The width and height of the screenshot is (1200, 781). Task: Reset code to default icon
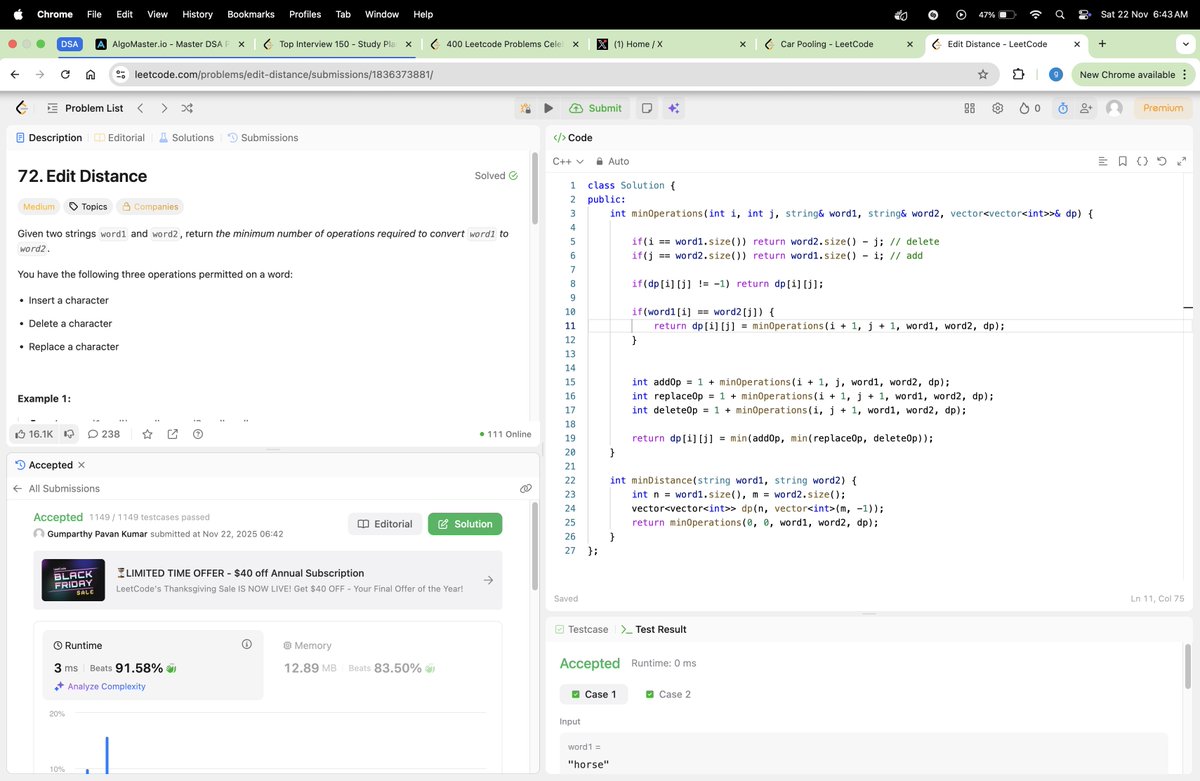[x=1162, y=161]
